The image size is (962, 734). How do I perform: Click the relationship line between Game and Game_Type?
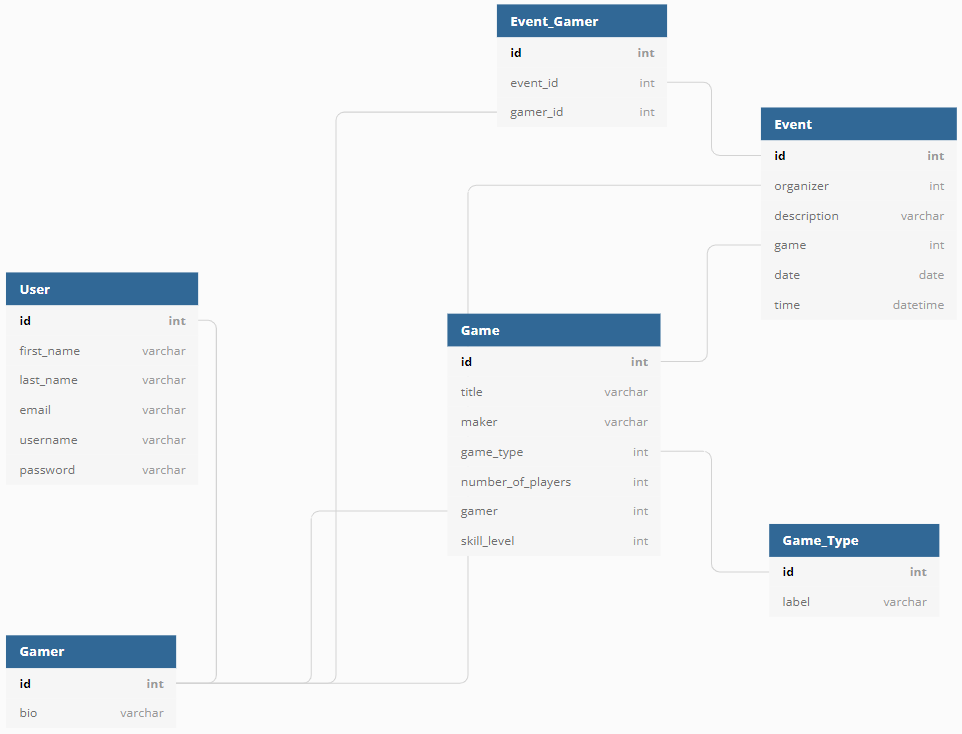click(712, 510)
